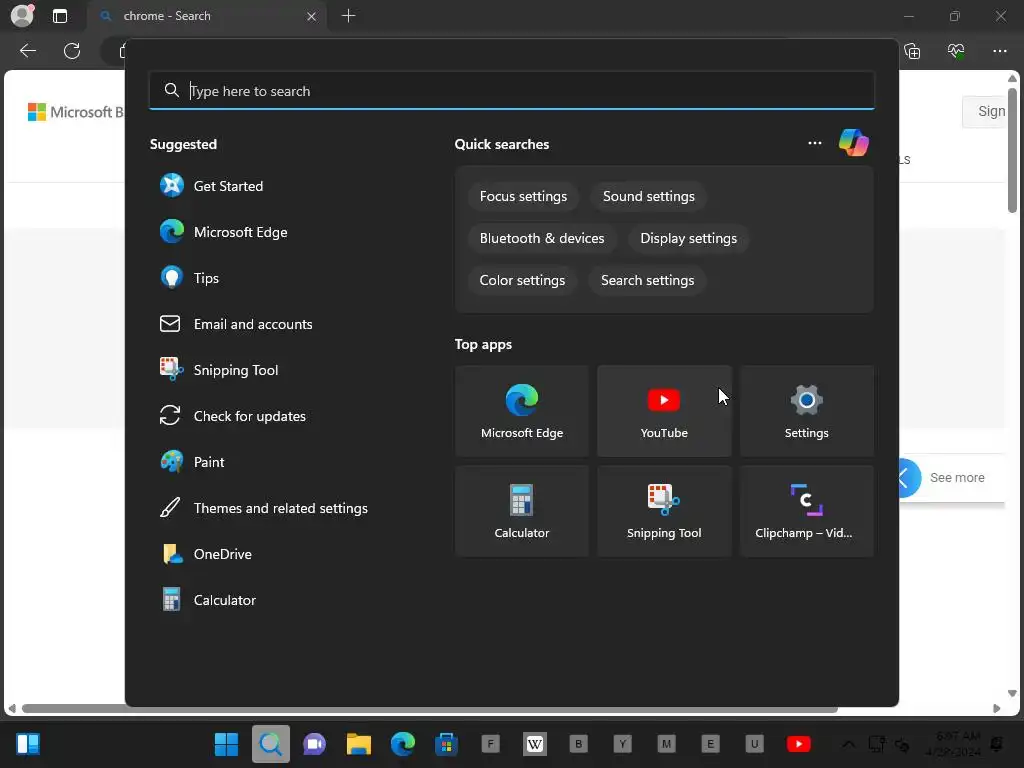The image size is (1024, 768).
Task: Open Email and accounts settings
Action: point(236,324)
